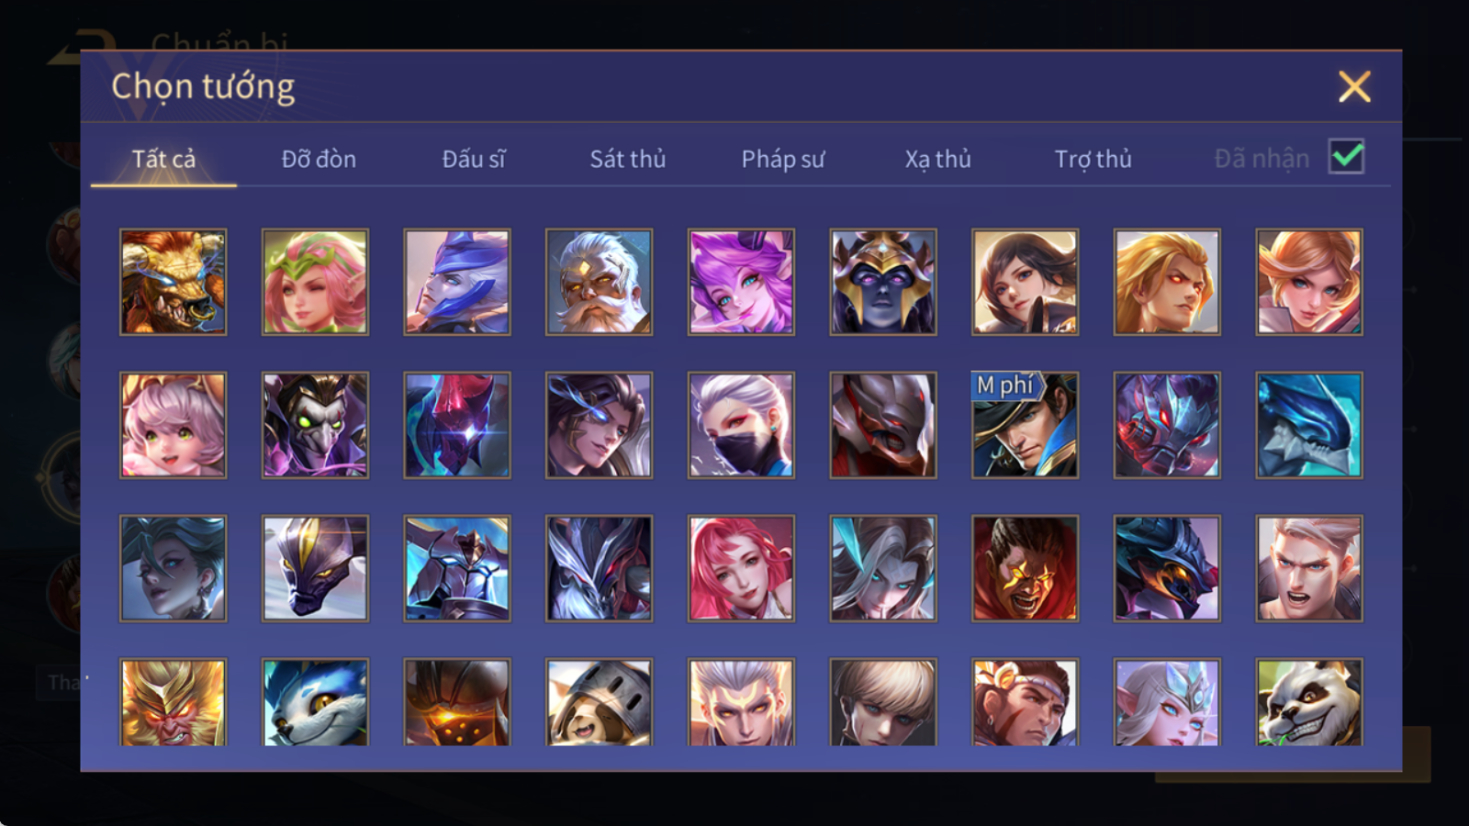Go to the Tất cả tab
The width and height of the screenshot is (1469, 826).
click(x=164, y=159)
